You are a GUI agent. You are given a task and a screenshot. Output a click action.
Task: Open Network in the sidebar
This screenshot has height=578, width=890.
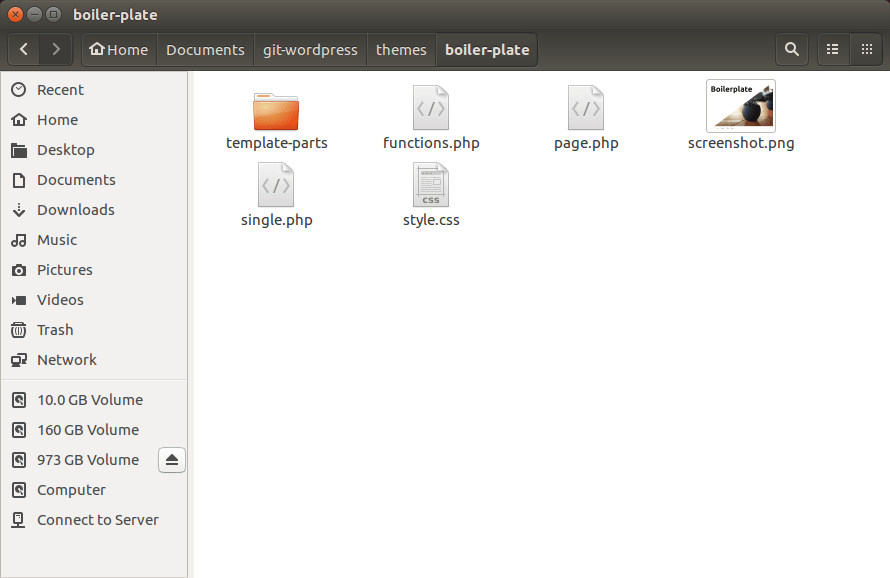(x=66, y=360)
